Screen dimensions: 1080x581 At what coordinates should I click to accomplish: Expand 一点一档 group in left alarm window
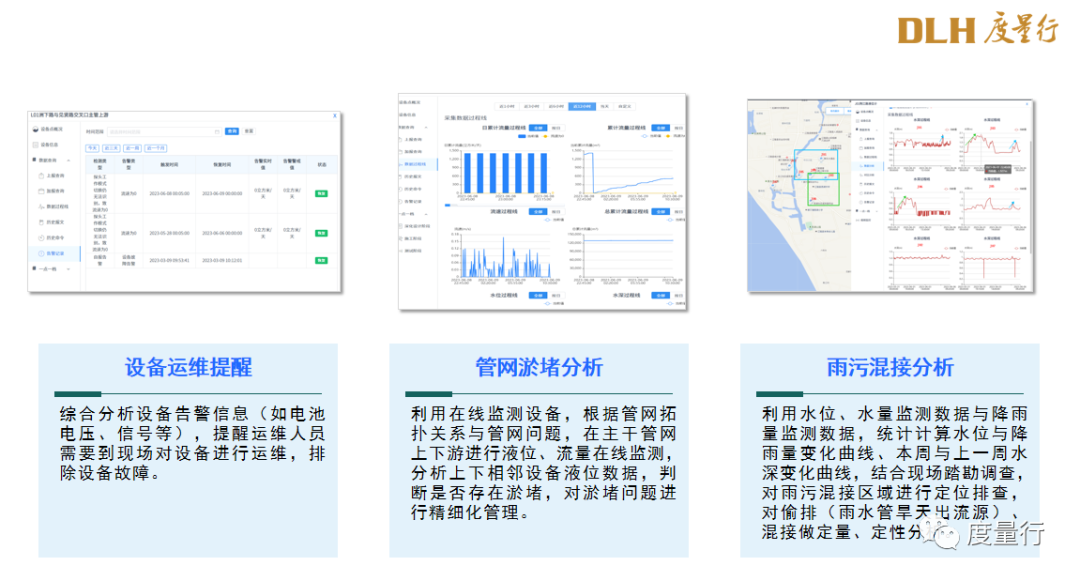[68, 268]
